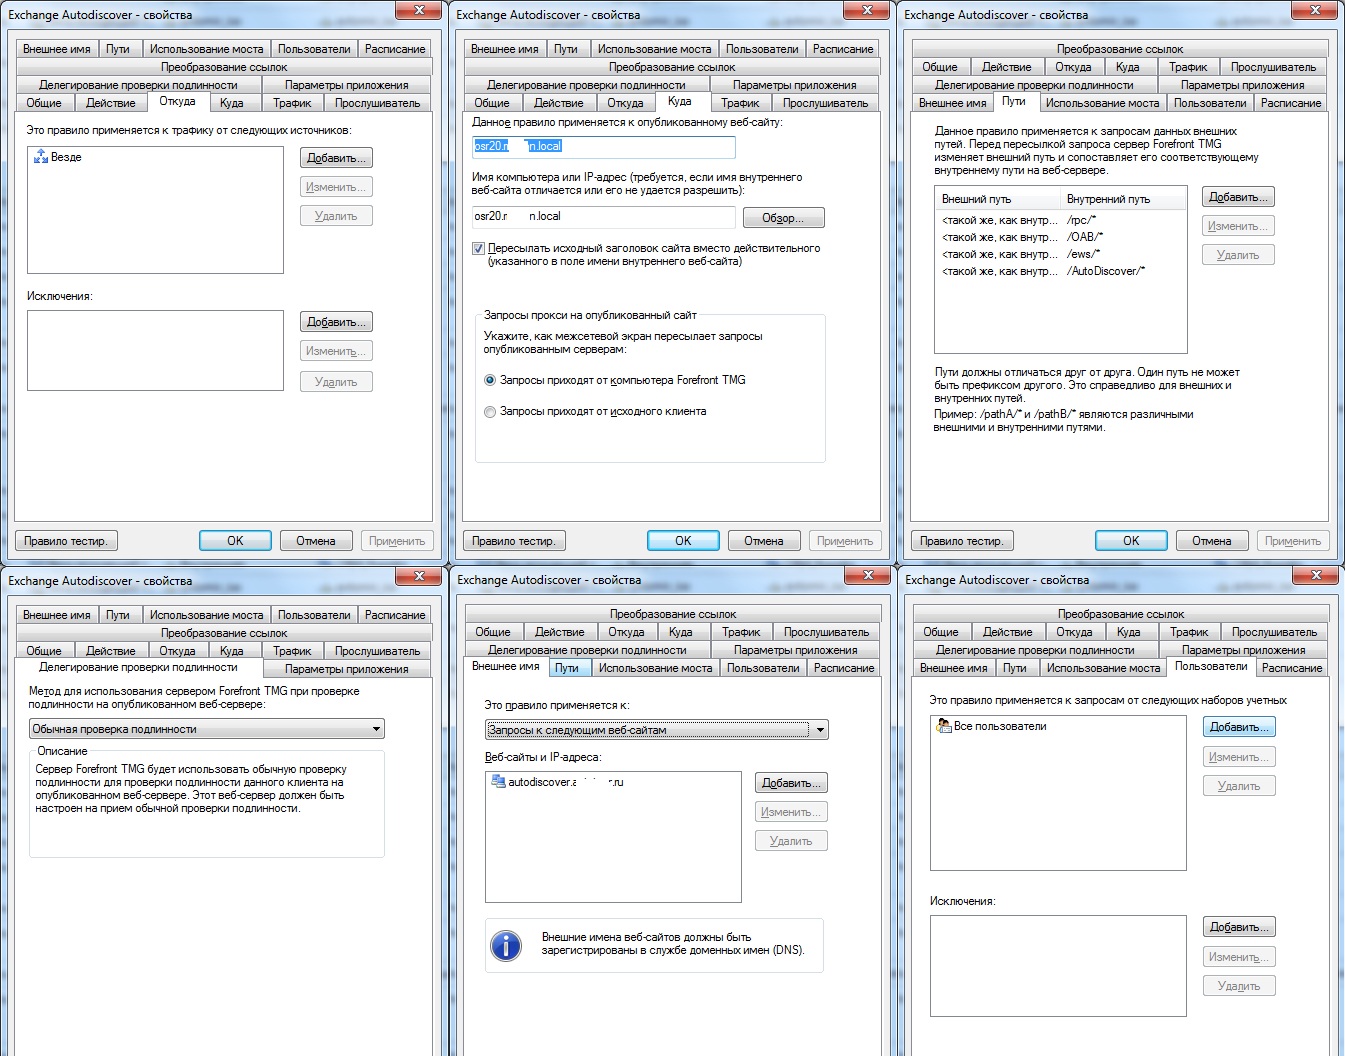The width and height of the screenshot is (1345, 1056).
Task: Click OK in the Пути window
Action: (1131, 541)
